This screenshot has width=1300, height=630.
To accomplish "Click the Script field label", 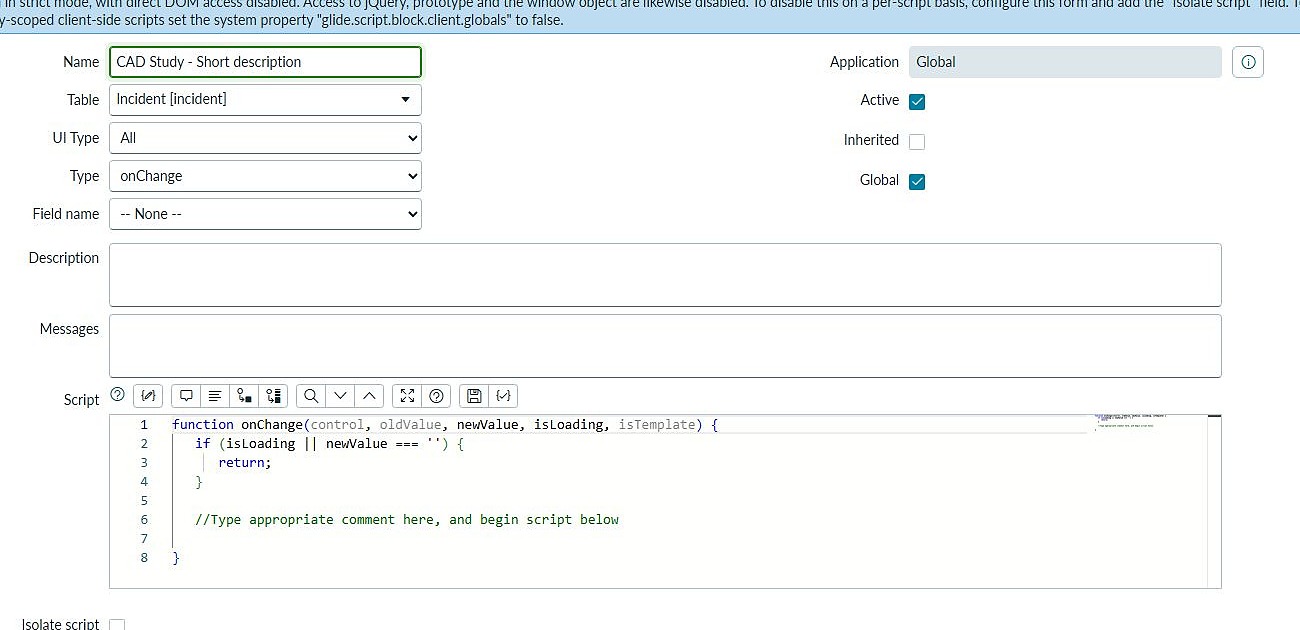I will 81,400.
